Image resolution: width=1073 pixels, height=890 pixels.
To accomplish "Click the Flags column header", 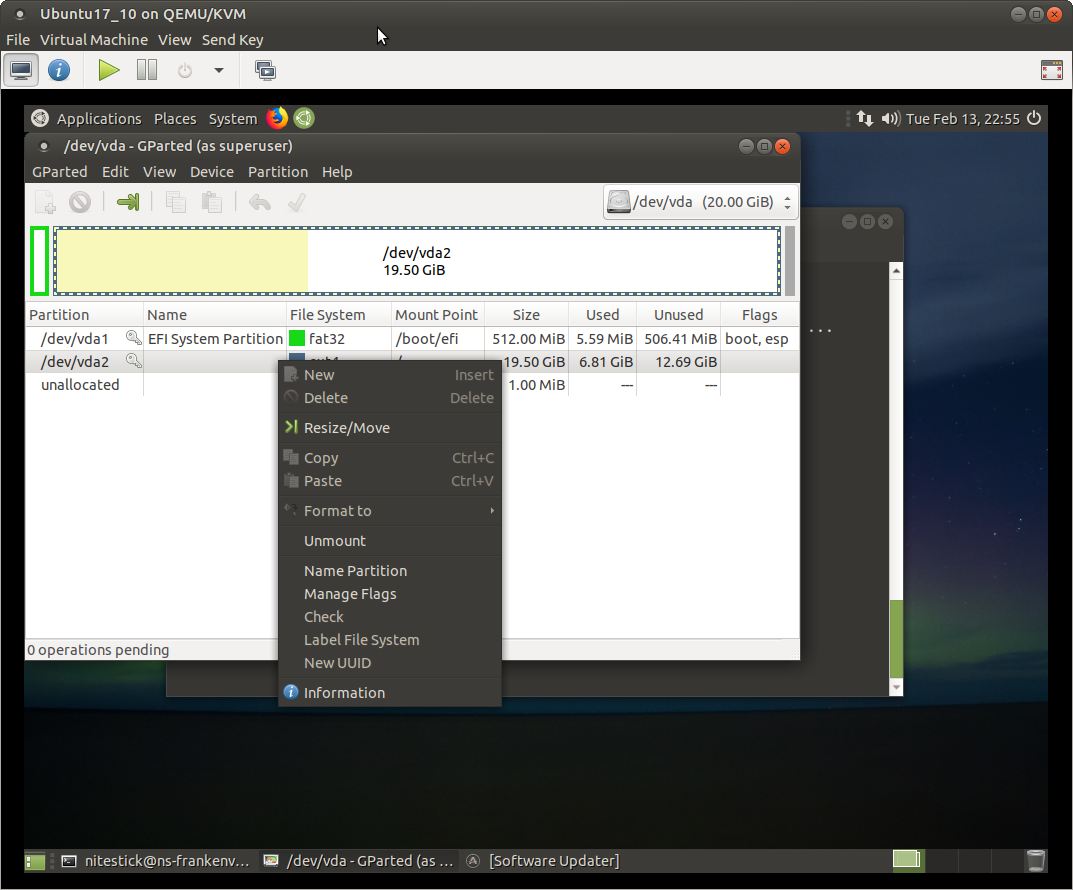I will tap(760, 315).
